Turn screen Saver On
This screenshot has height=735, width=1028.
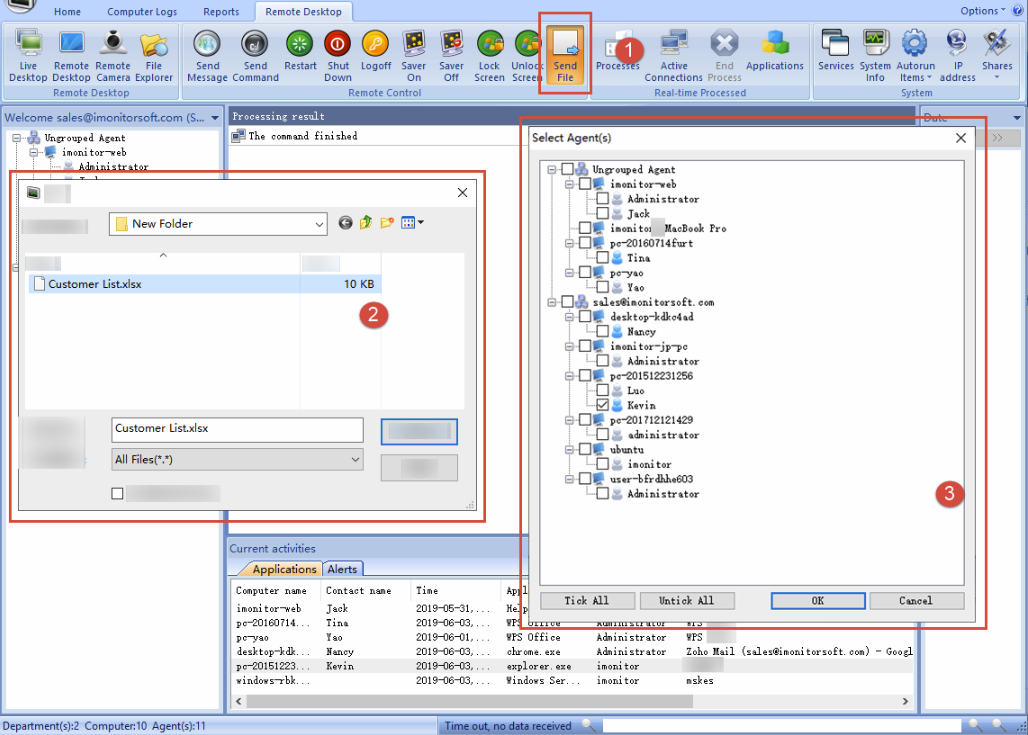(414, 56)
